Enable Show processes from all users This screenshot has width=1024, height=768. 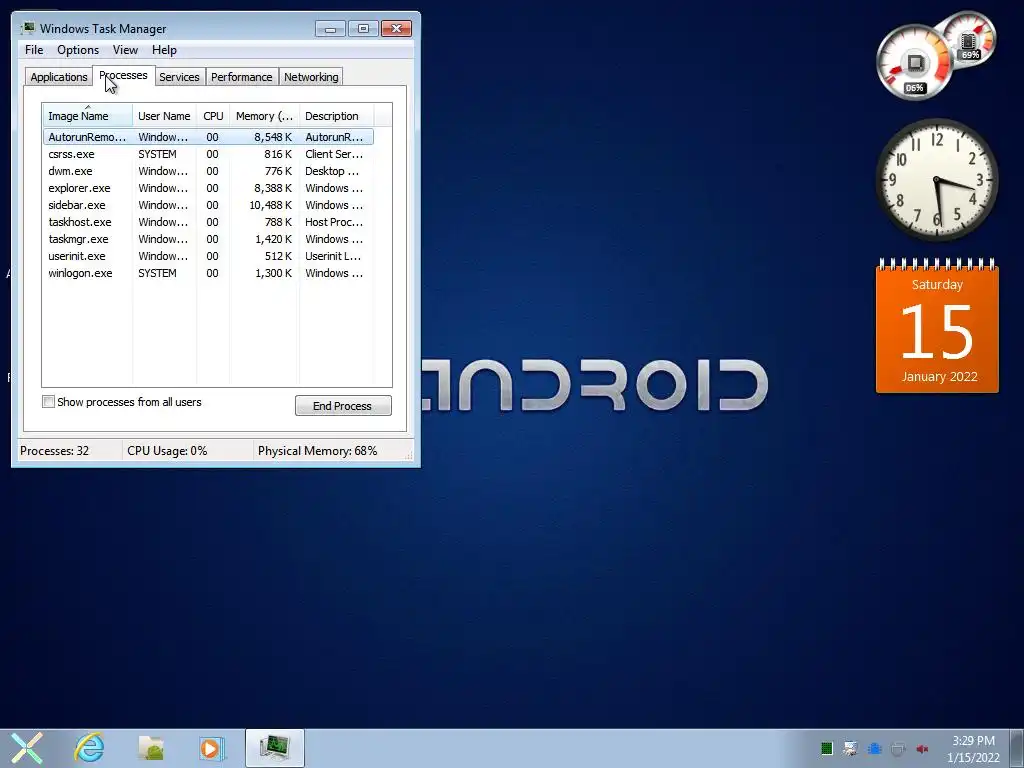coord(48,402)
